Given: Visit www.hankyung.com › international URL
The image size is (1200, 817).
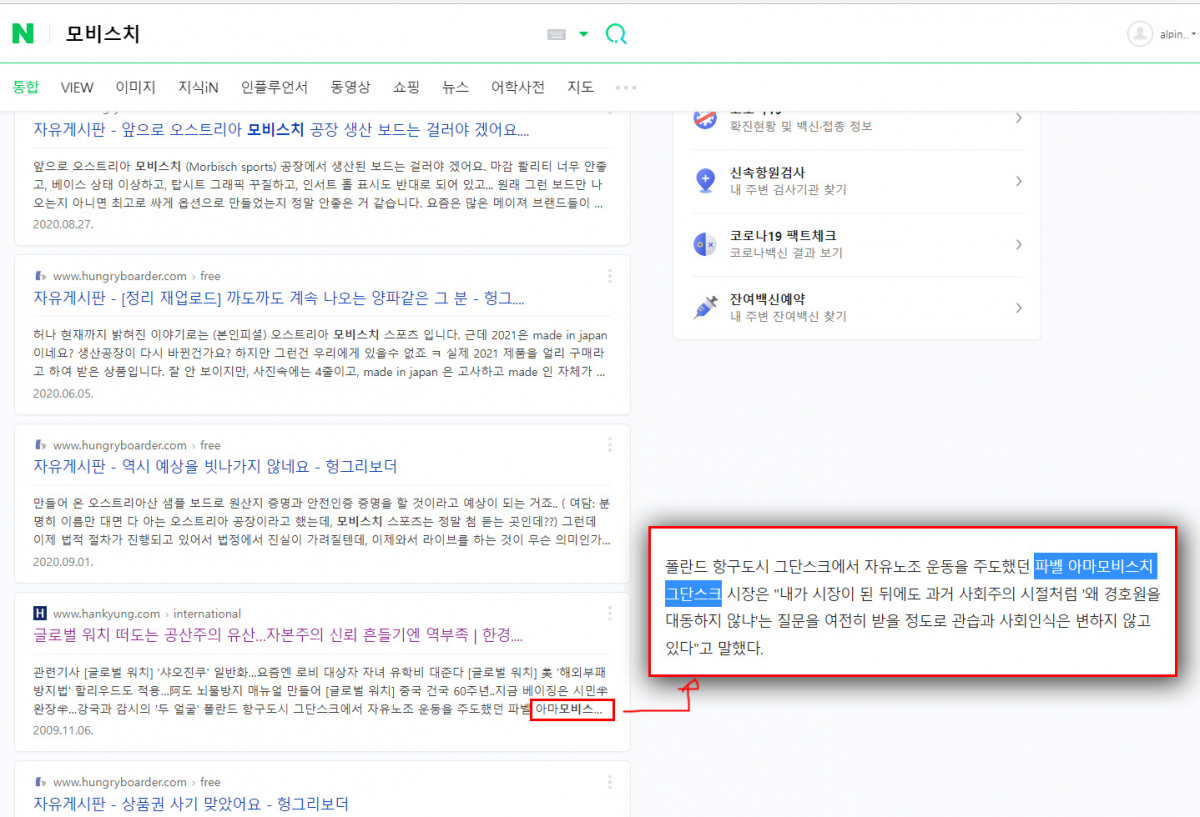Looking at the screenshot, I should coord(147,613).
